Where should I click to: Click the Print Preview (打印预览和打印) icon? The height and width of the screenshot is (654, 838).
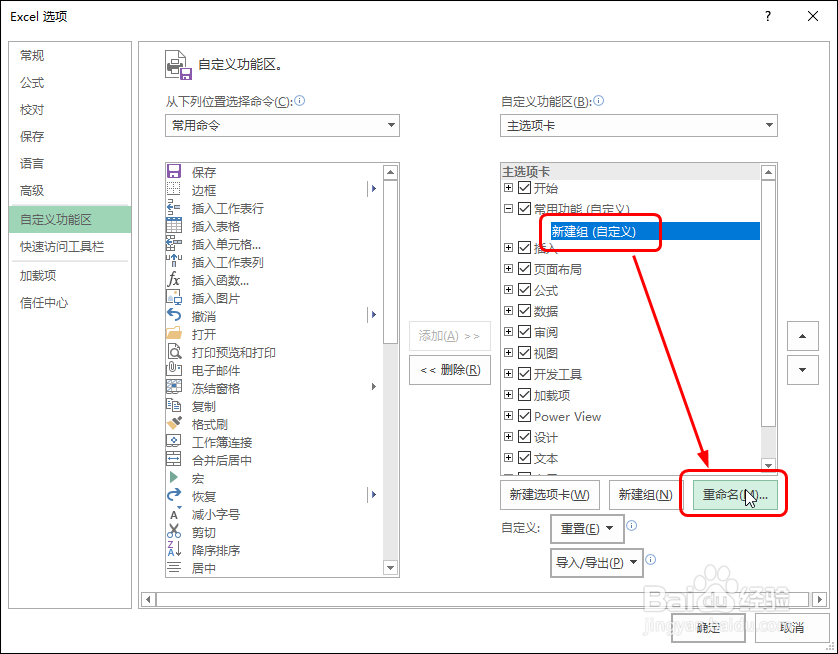[174, 352]
